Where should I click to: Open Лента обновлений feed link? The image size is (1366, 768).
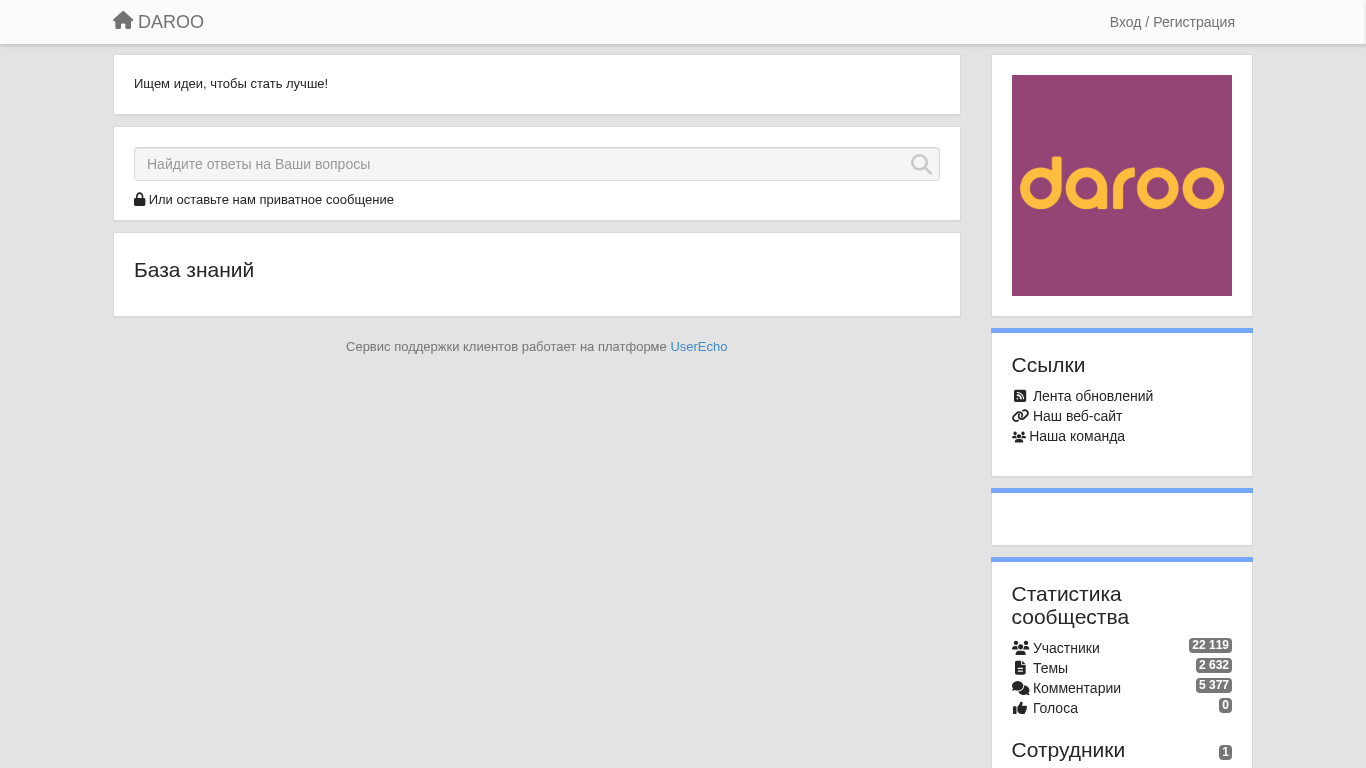[x=1093, y=396]
